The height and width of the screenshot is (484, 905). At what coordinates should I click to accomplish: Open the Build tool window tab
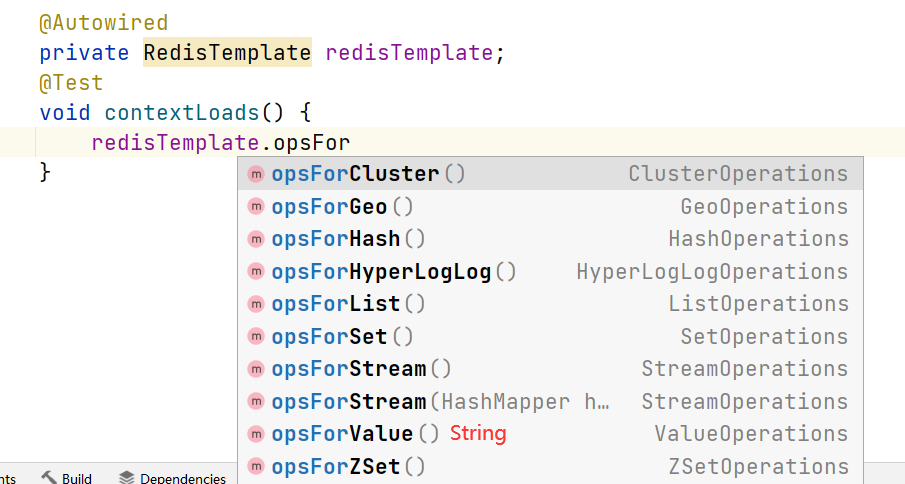[x=76, y=478]
